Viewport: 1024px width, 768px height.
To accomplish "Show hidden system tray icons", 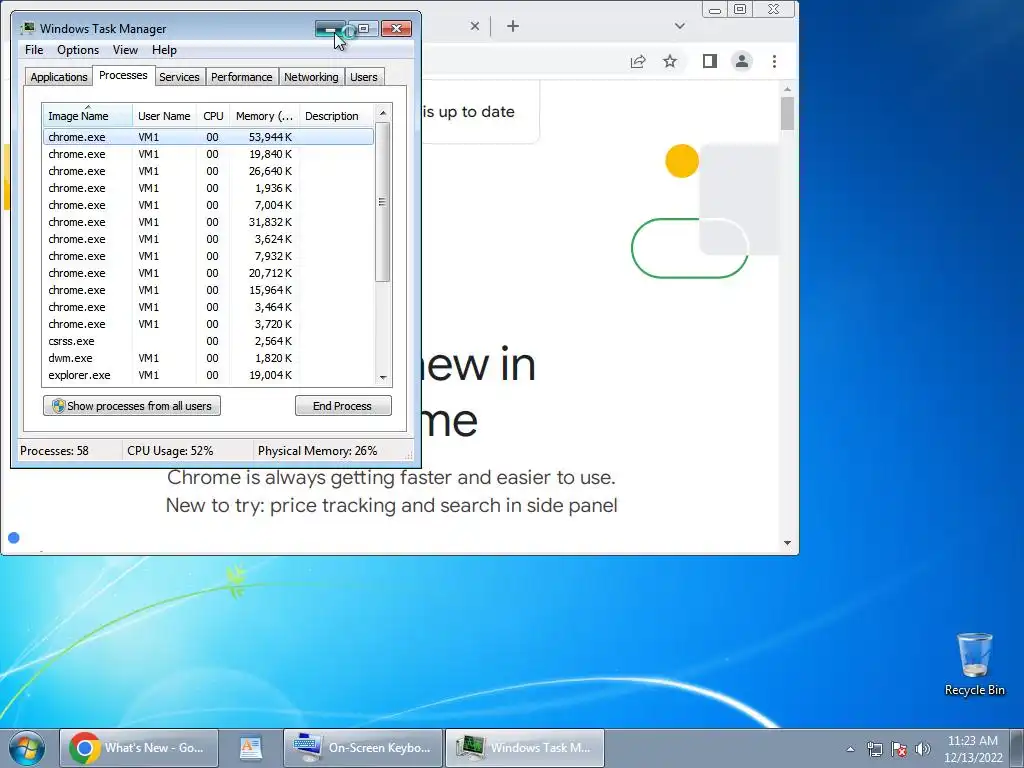I will (850, 749).
